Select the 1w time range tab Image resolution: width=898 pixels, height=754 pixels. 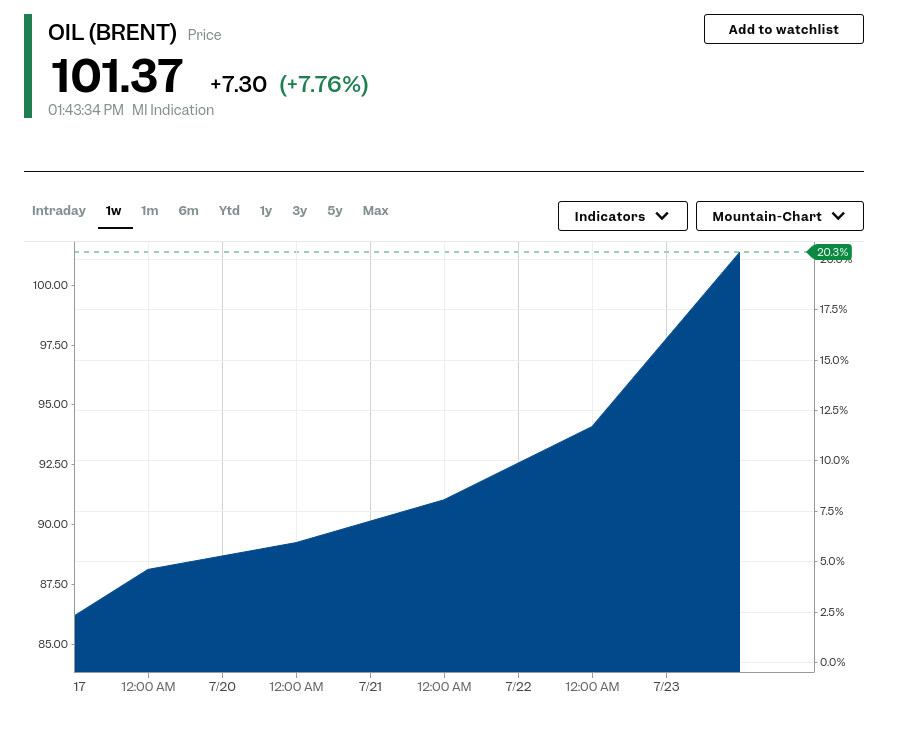tap(113, 211)
